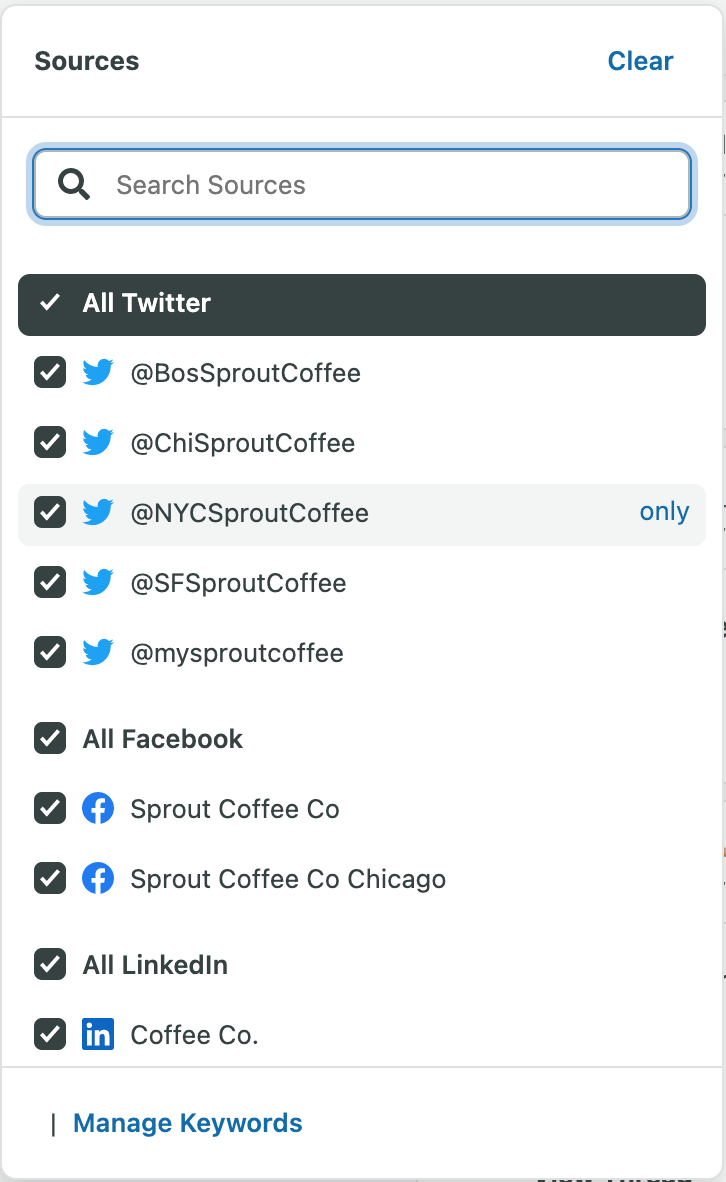Screen dimensions: 726x1182
Task: Click the Twitter bird icon for @NYCSproutCoffee
Action: click(x=98, y=513)
